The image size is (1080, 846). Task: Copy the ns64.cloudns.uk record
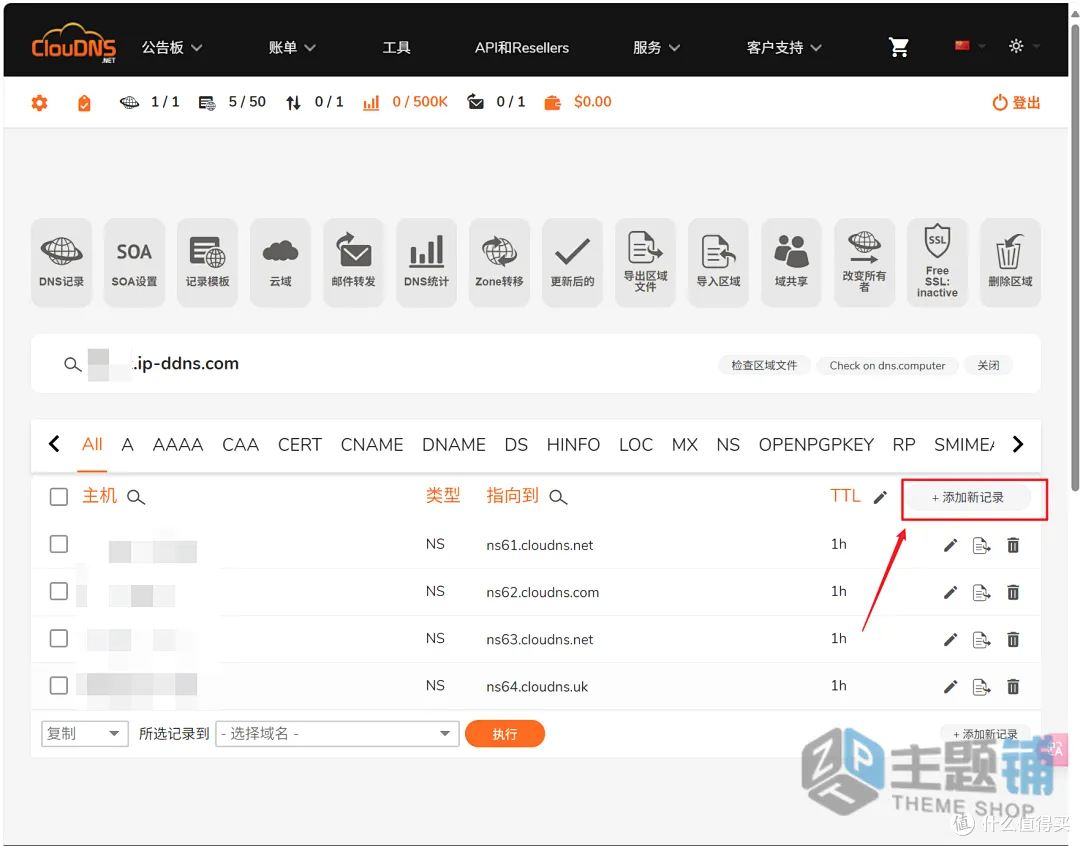(x=982, y=686)
